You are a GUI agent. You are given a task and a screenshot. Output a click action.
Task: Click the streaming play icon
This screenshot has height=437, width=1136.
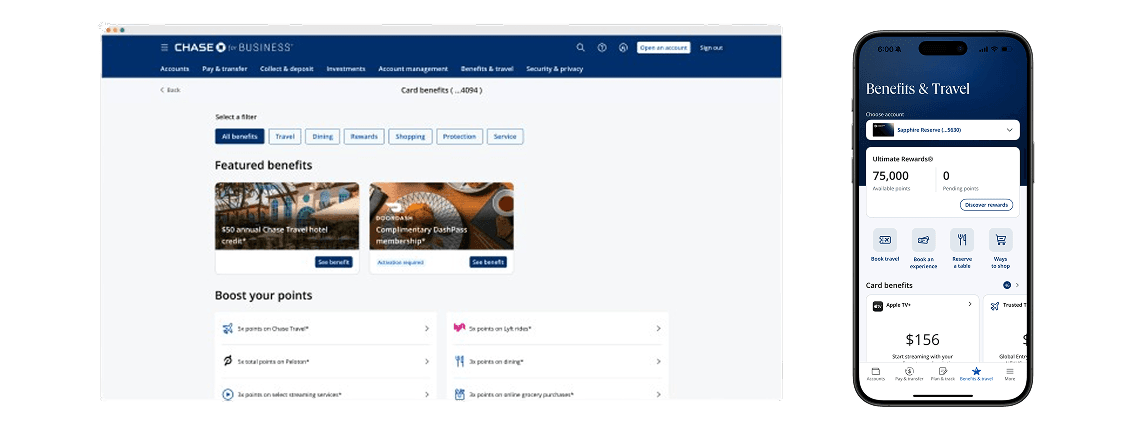[228, 394]
